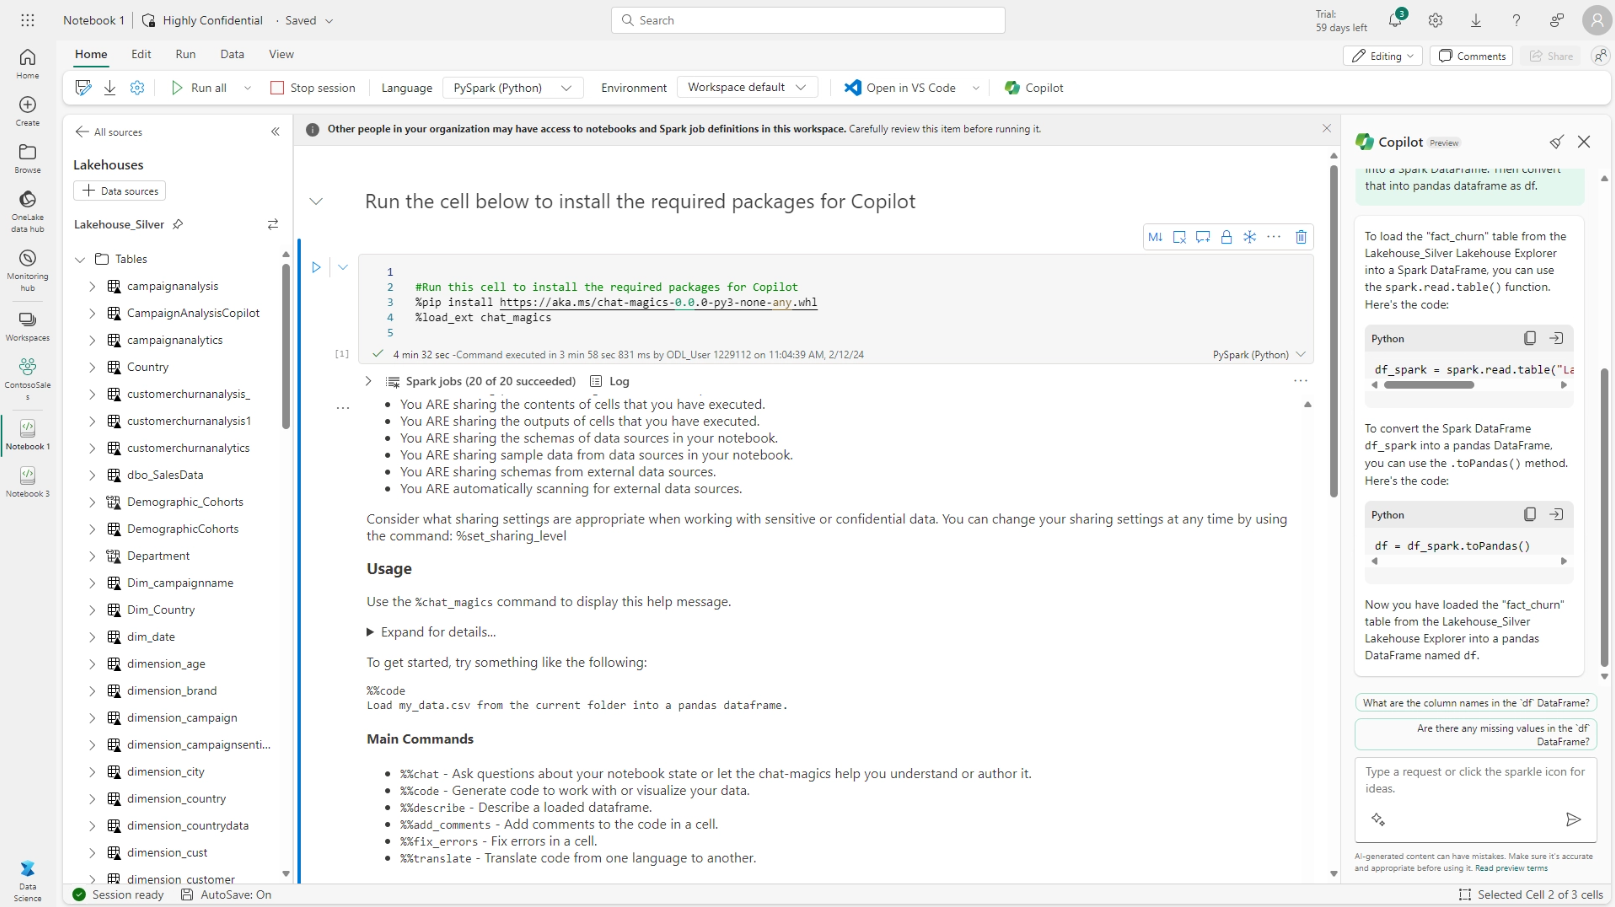
Task: Open the Workspace default environment dropdown
Action: click(x=746, y=88)
